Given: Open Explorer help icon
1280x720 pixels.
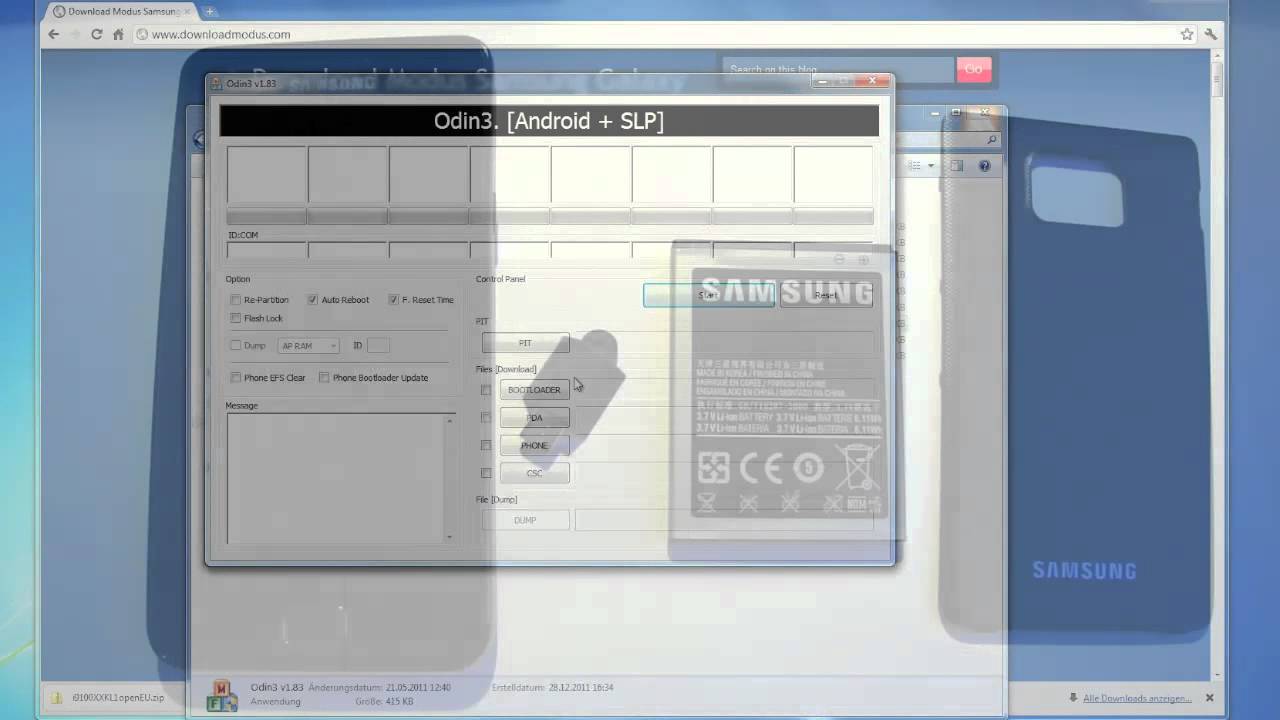Looking at the screenshot, I should (984, 166).
